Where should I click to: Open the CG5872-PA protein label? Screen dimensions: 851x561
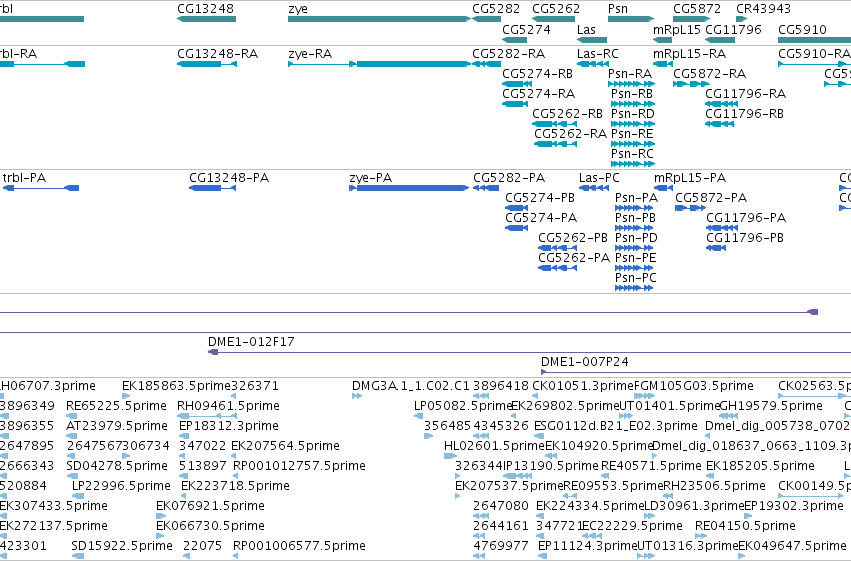tap(711, 198)
